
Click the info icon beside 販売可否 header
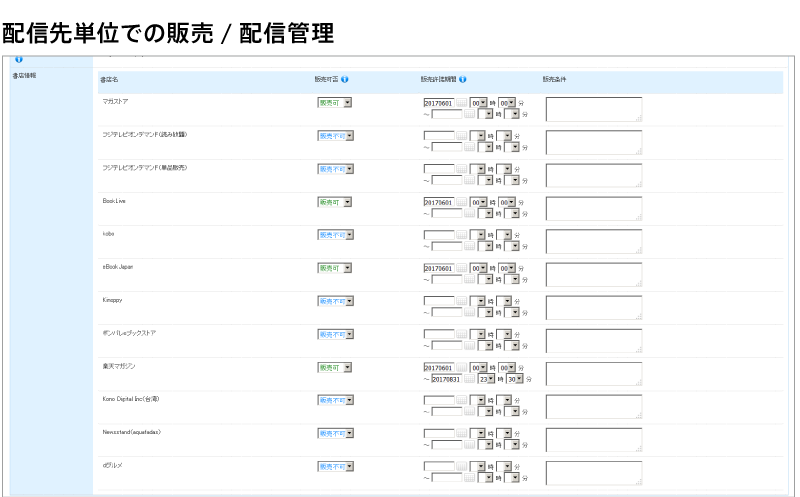pyautogui.click(x=344, y=79)
